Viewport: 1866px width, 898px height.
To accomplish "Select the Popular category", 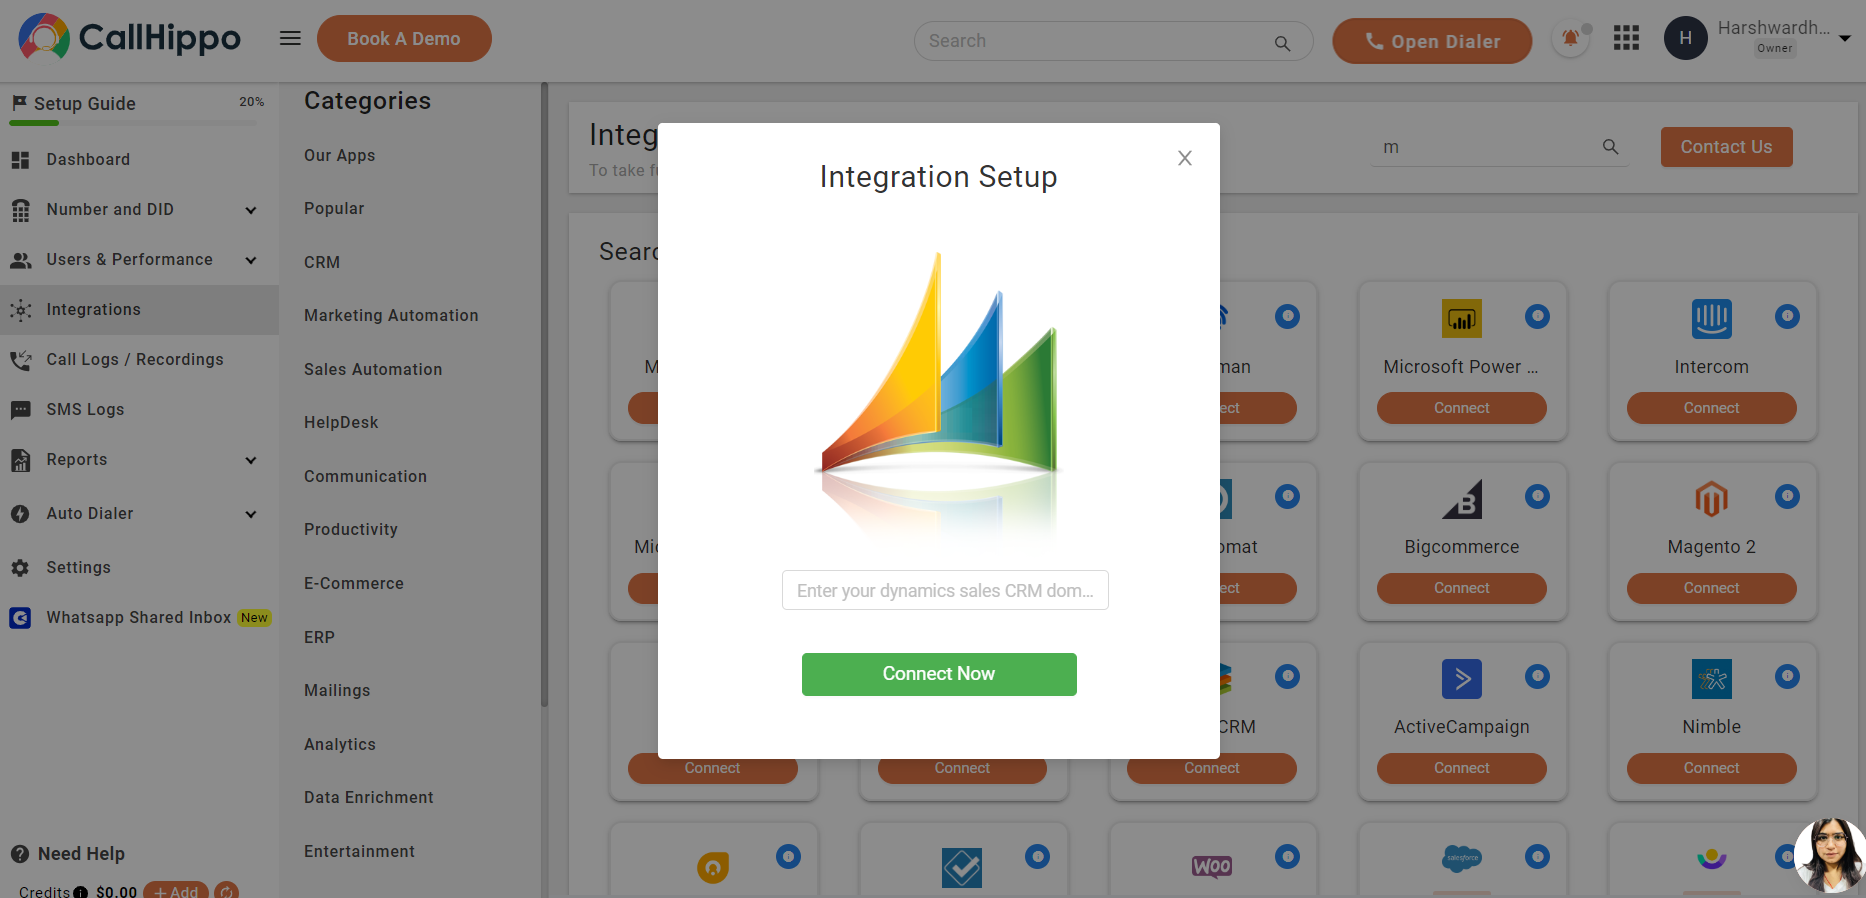I will click(x=334, y=208).
